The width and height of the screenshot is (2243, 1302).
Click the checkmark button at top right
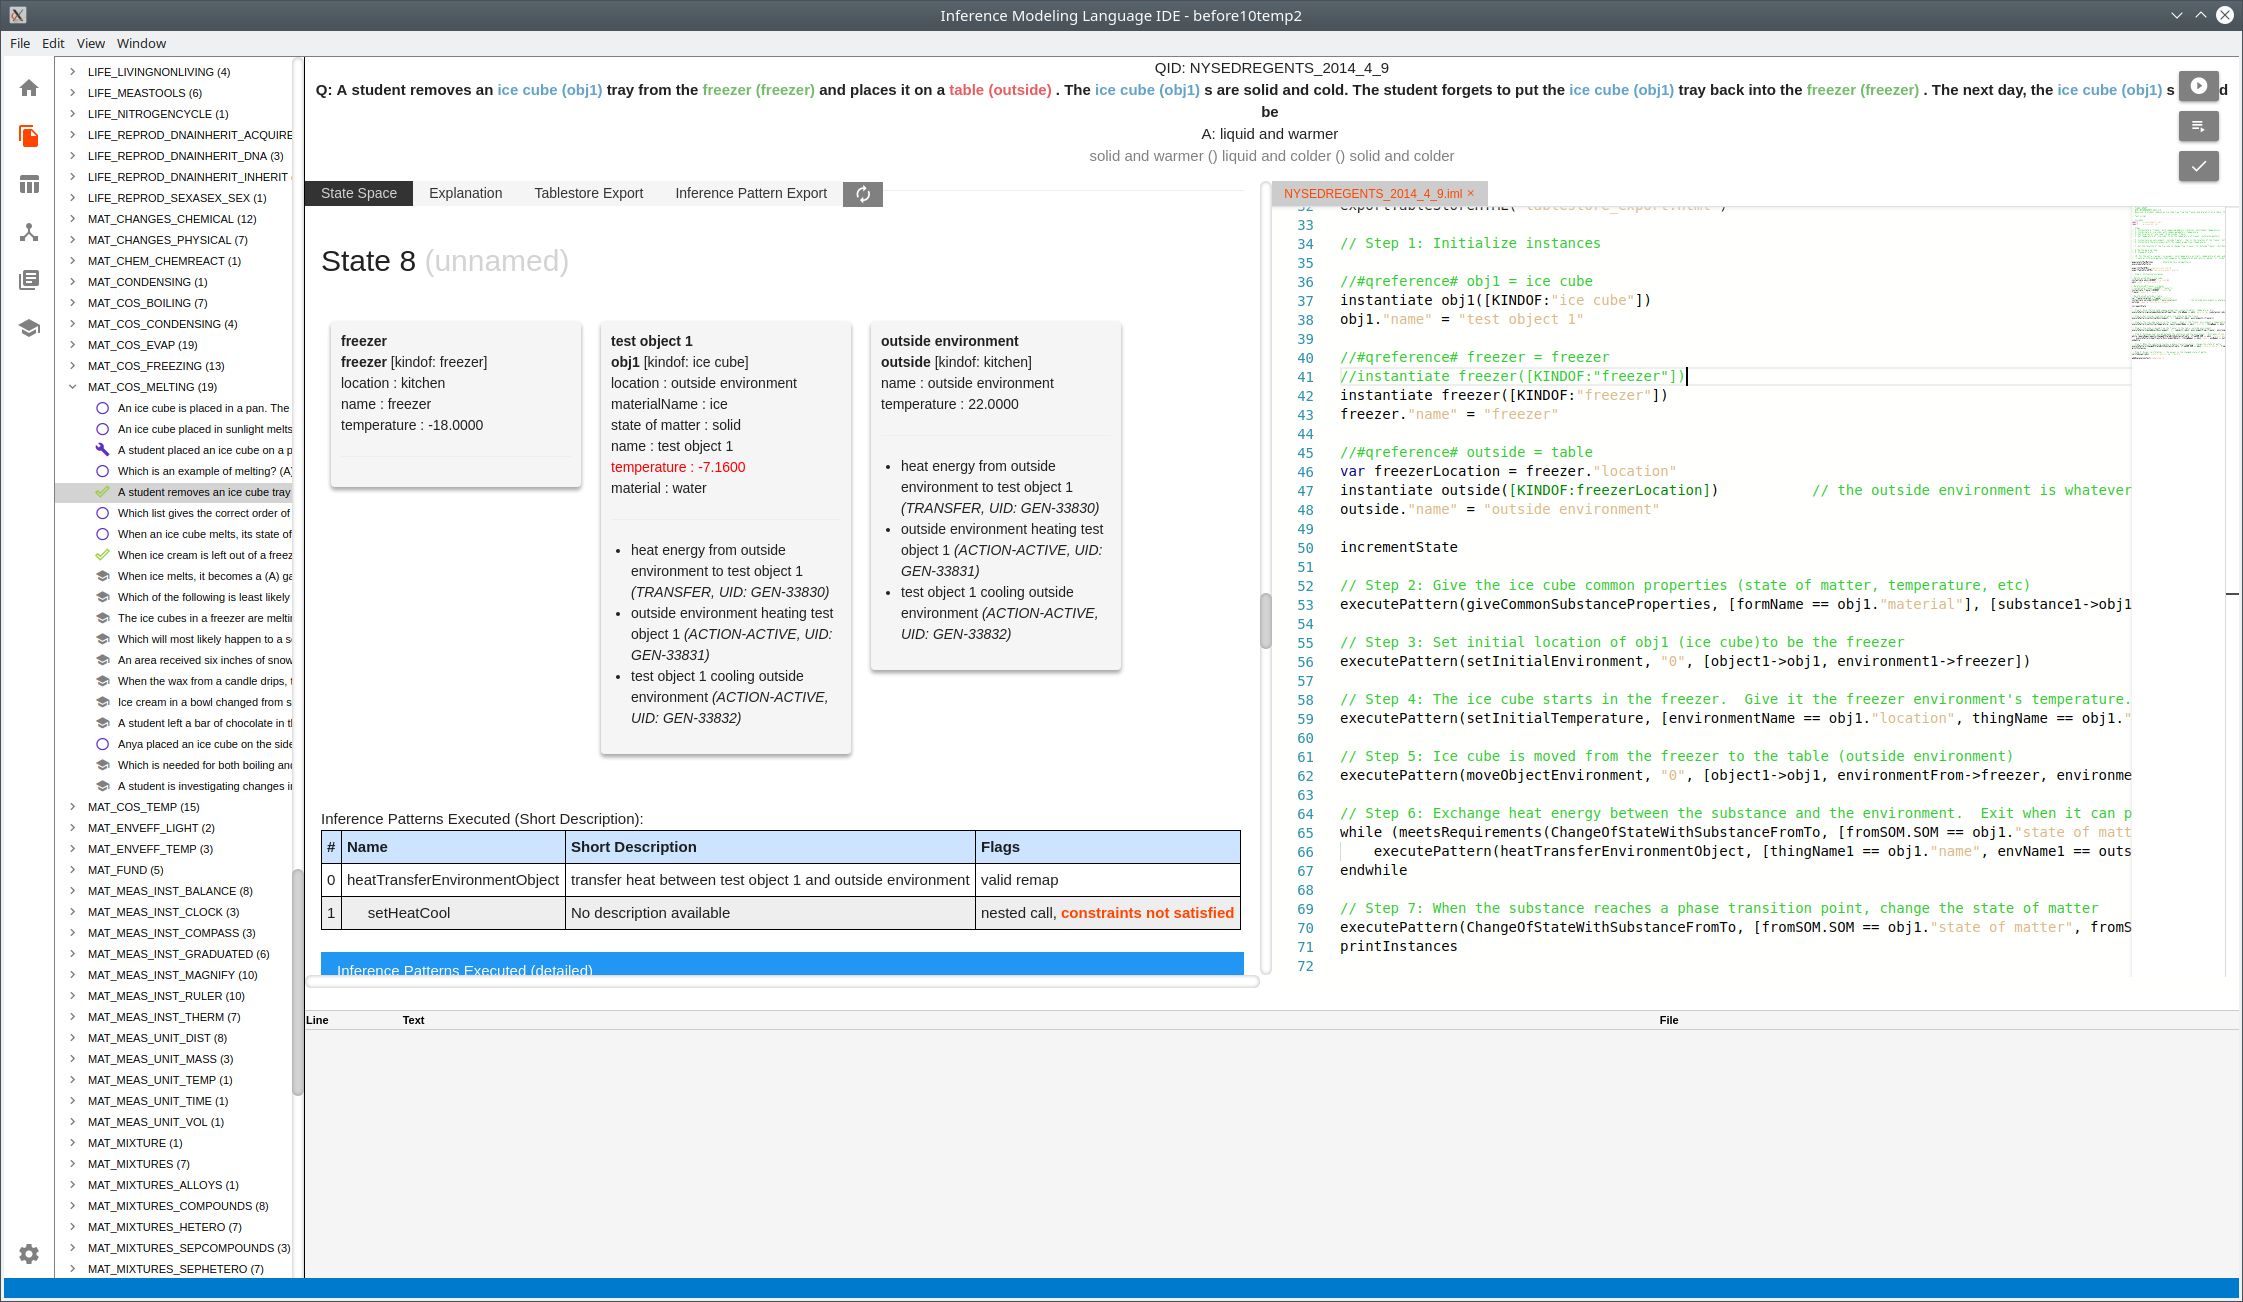tap(2198, 166)
